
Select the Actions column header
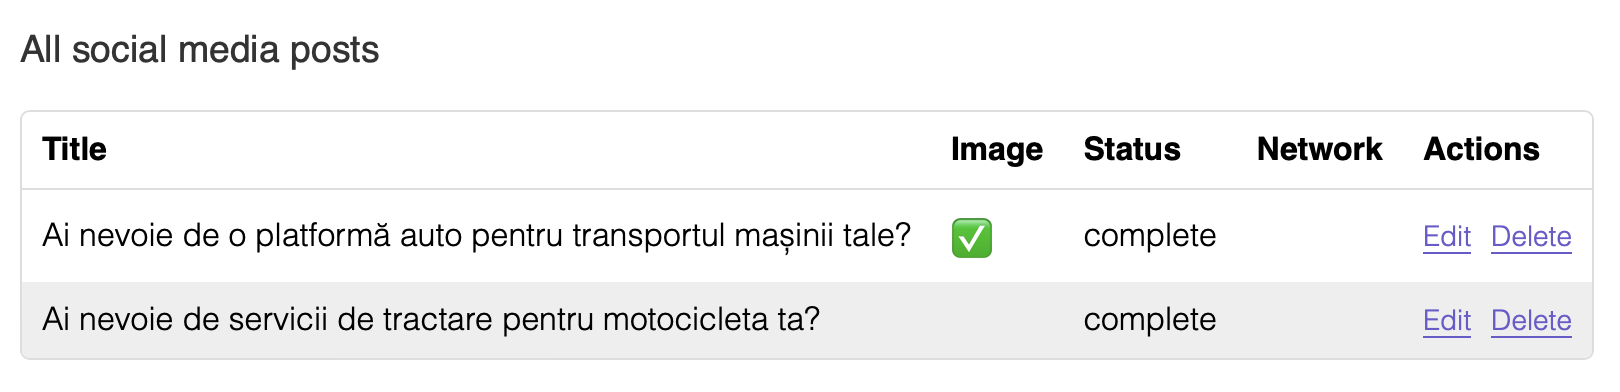click(x=1481, y=149)
